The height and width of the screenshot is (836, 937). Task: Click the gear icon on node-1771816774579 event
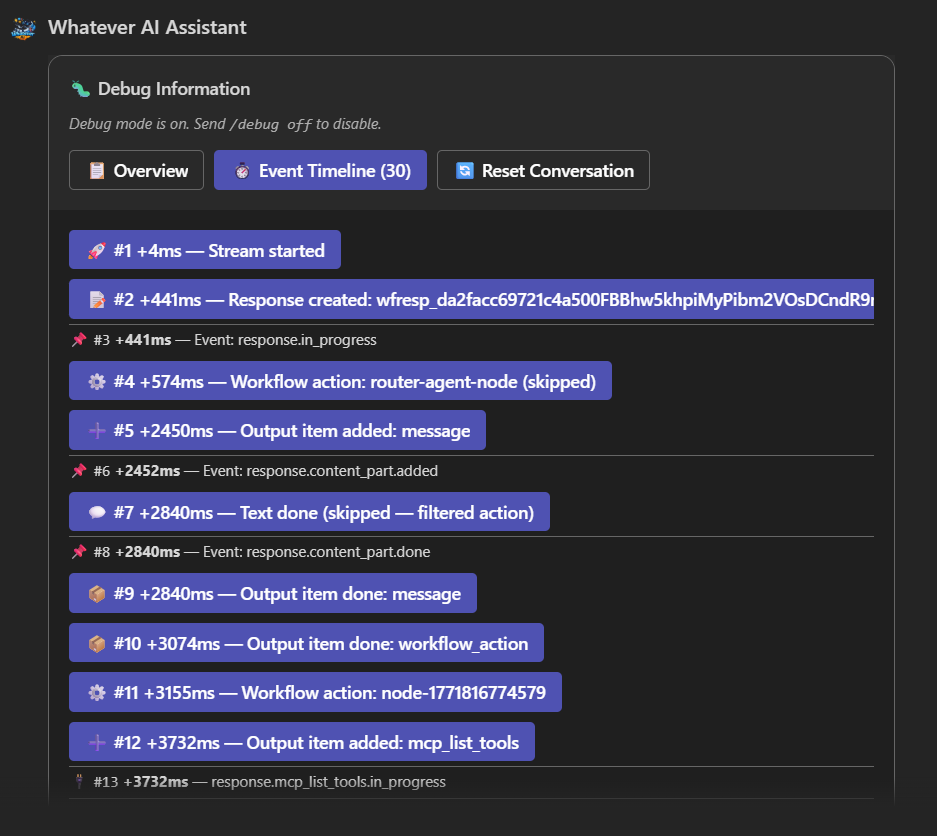[x=96, y=692]
